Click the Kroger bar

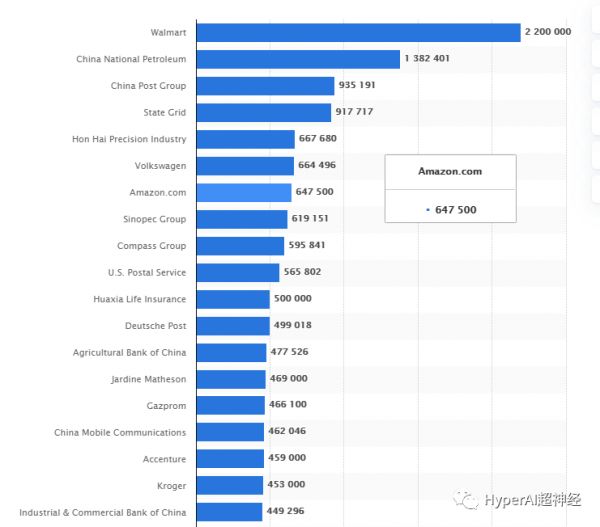(x=230, y=485)
